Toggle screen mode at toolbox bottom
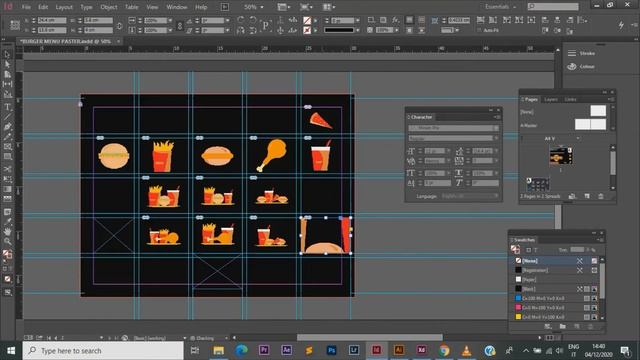 (x=7, y=292)
